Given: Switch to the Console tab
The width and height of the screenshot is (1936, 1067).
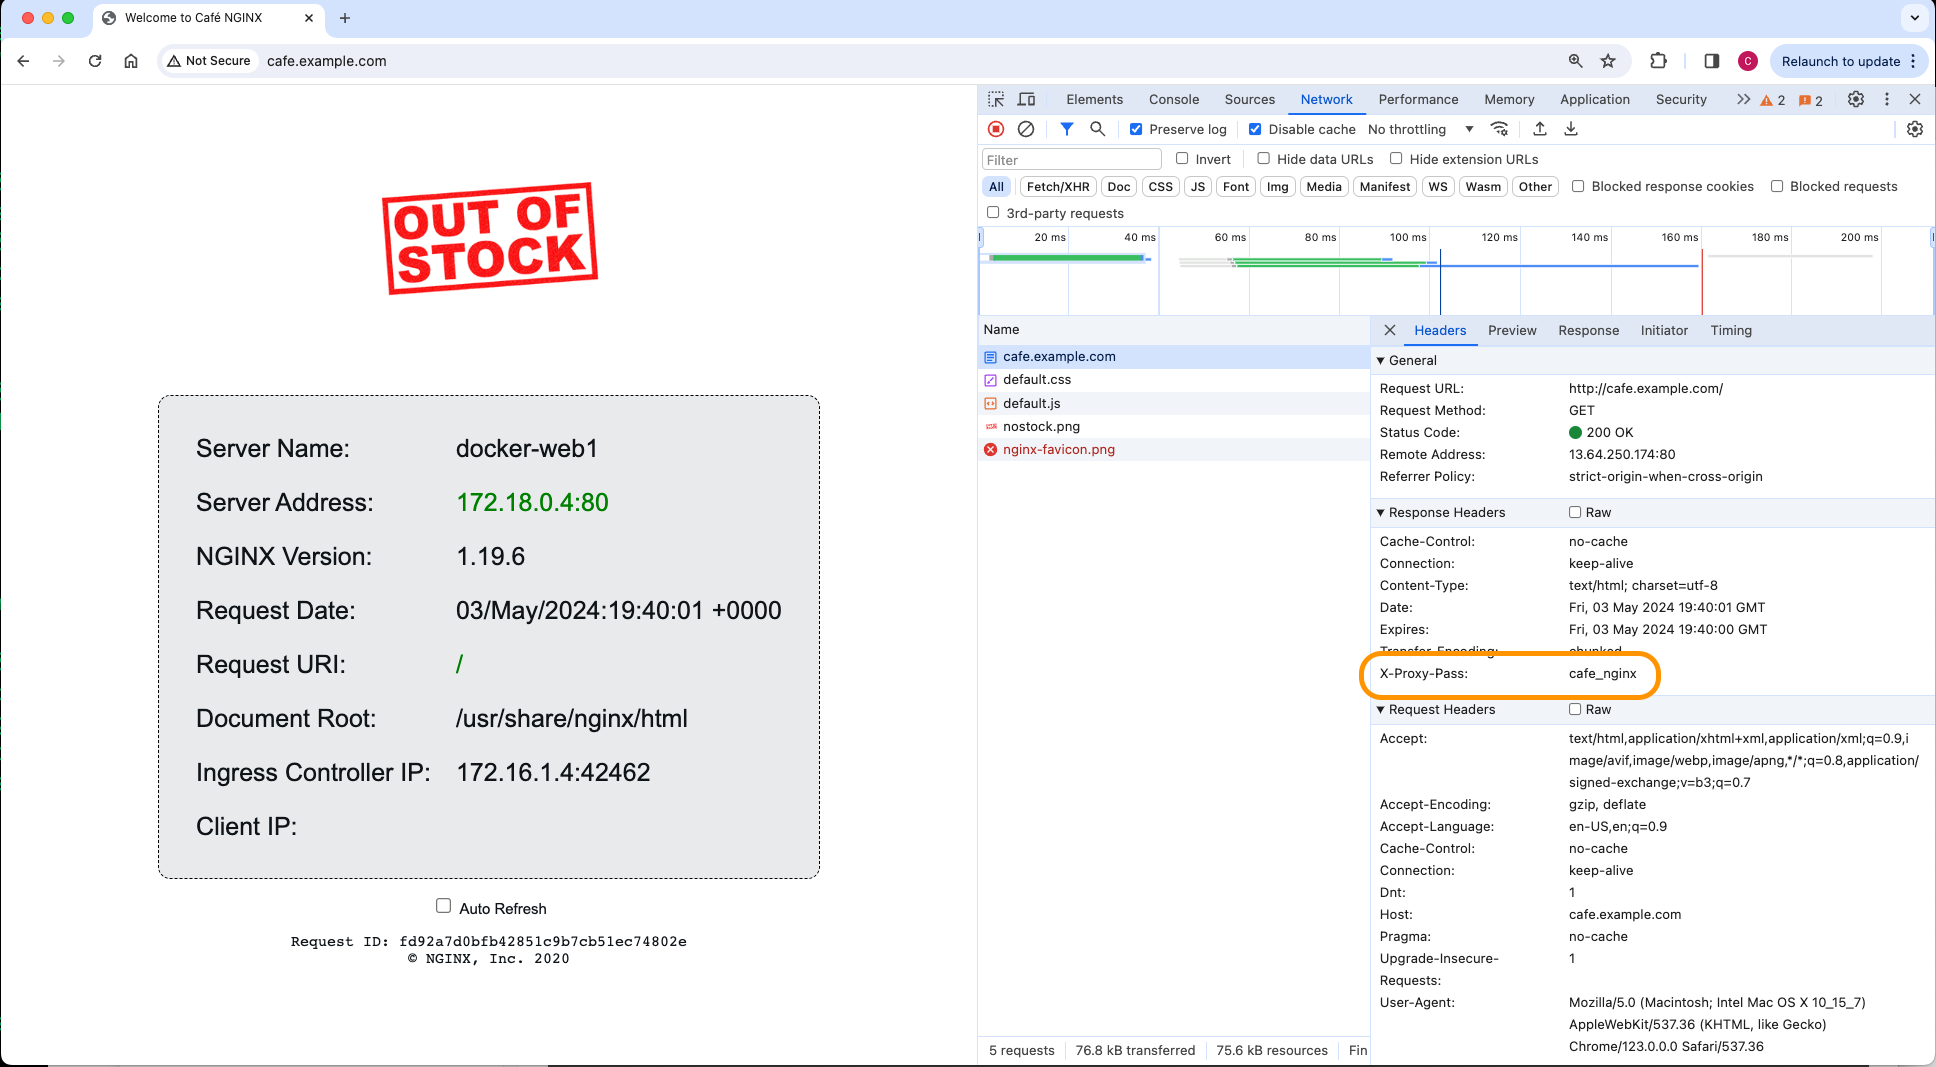Looking at the screenshot, I should 1174,99.
